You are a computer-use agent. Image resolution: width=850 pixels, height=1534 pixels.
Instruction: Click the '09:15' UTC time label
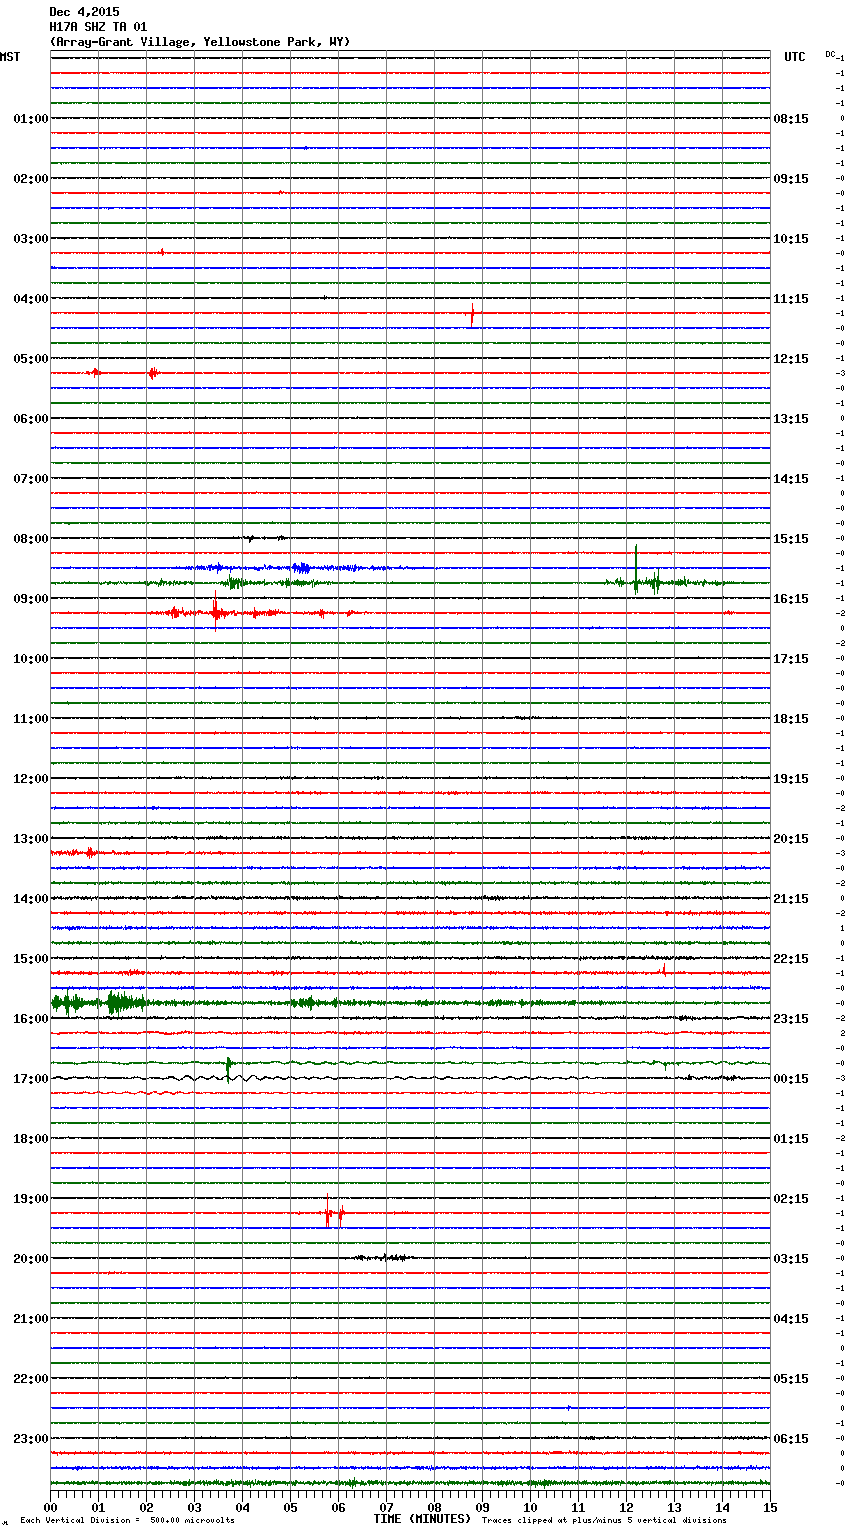[x=791, y=179]
